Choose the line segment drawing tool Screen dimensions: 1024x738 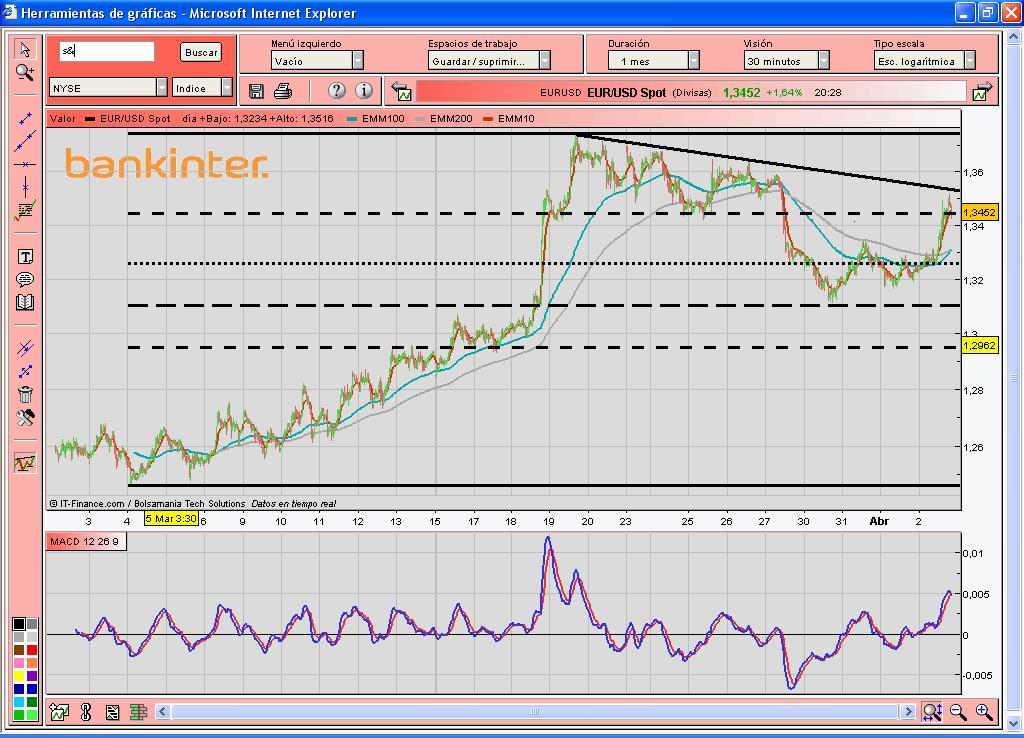coord(25,118)
